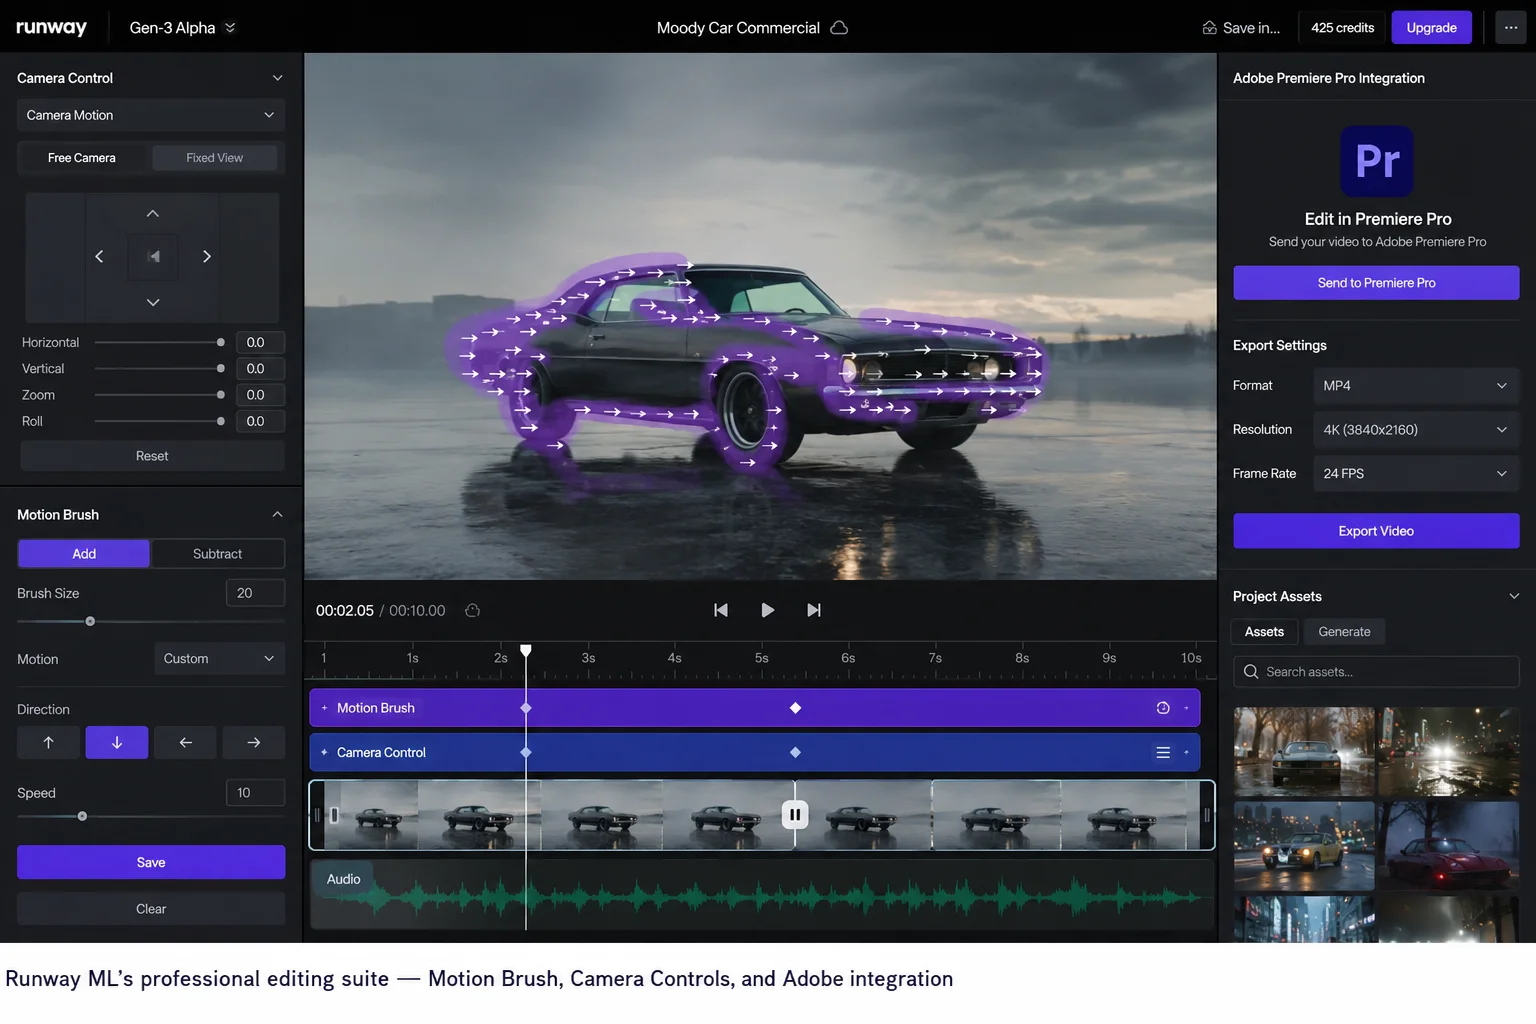Select the down direction arrow
The image size is (1536, 1024).
[x=117, y=743]
